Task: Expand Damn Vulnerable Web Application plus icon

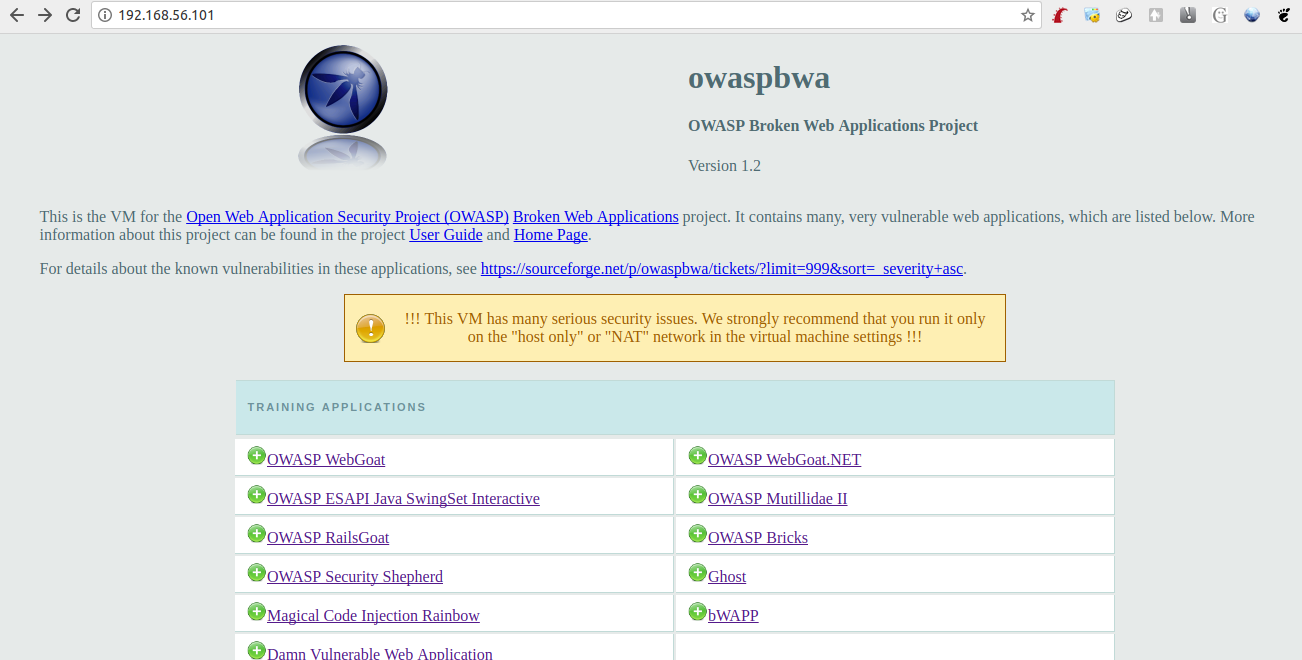Action: point(257,650)
